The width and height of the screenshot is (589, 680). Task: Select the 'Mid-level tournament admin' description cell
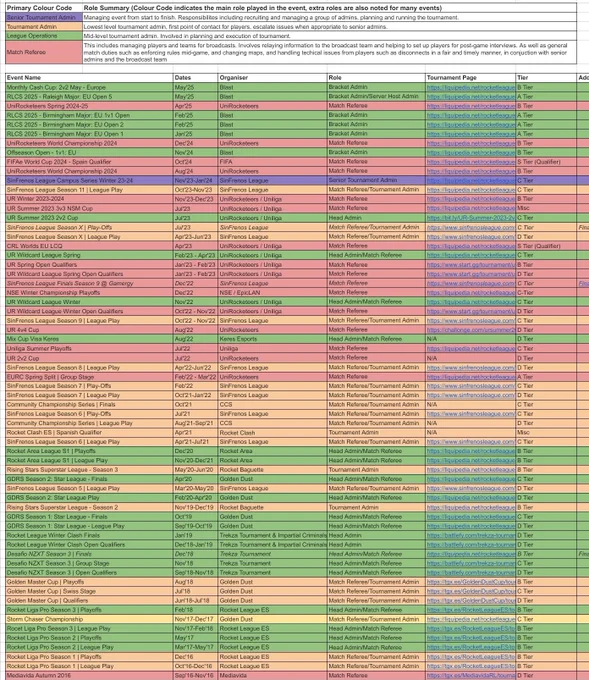point(330,36)
